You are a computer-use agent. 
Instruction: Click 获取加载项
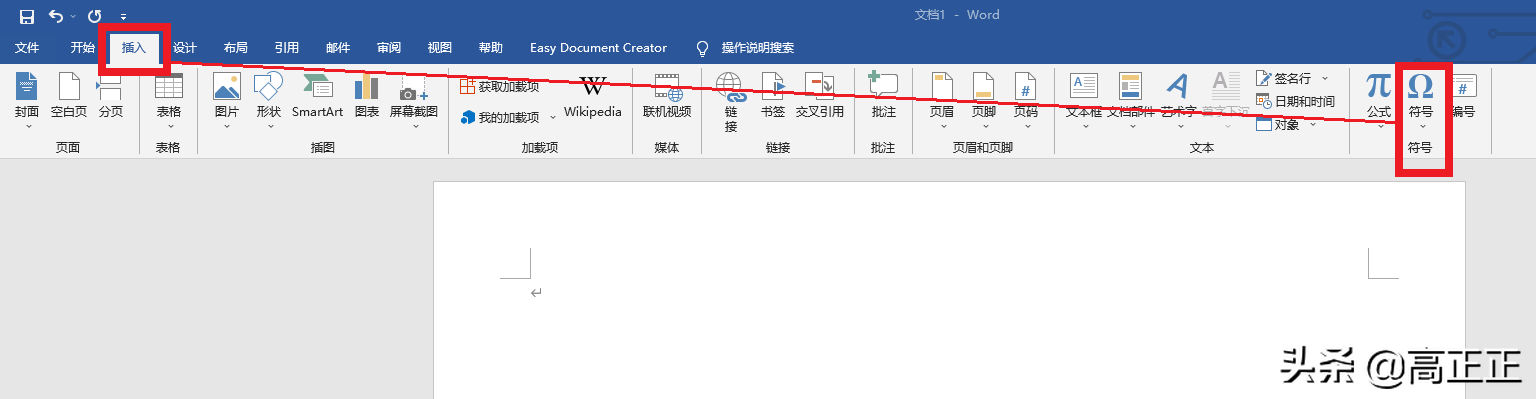[x=499, y=87]
